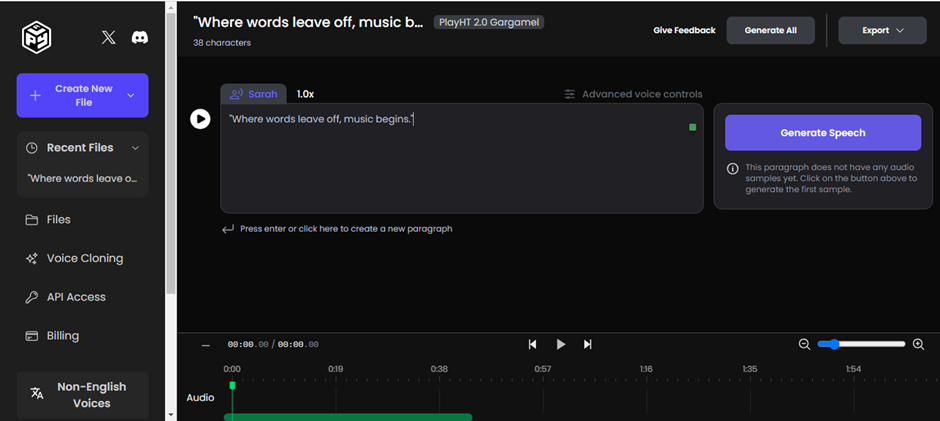Click the Give Feedback link
This screenshot has height=421, width=940.
(x=684, y=31)
